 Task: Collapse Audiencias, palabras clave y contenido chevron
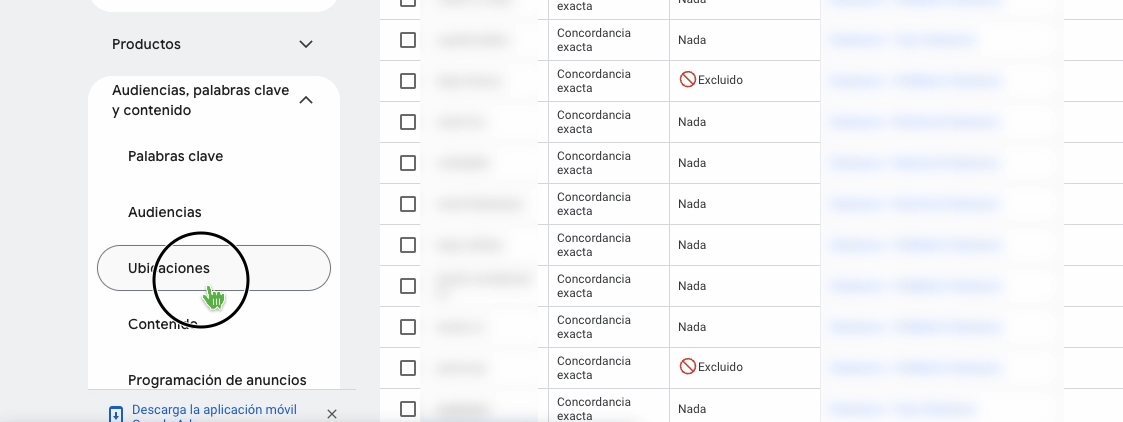(x=306, y=100)
